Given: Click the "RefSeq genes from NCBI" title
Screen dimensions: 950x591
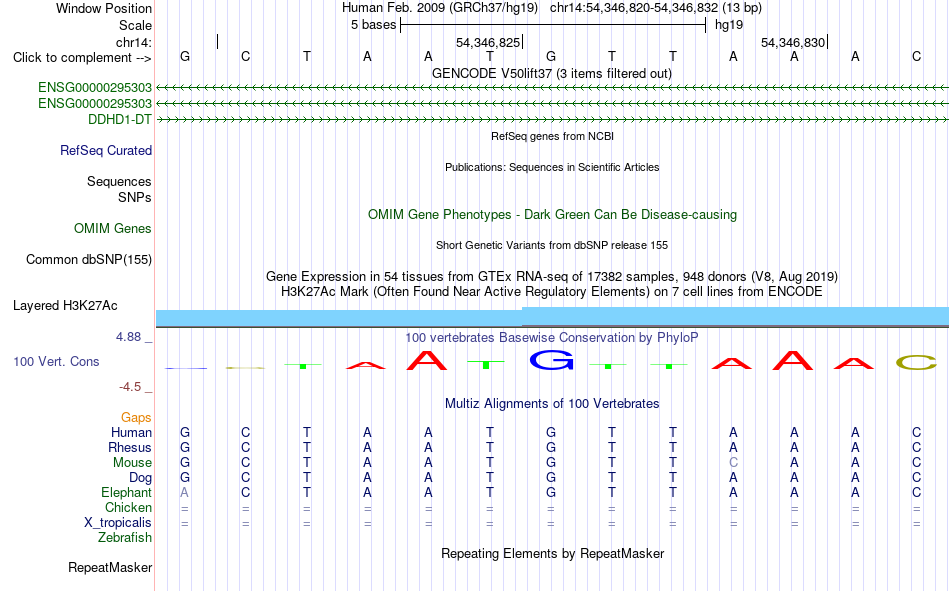Looking at the screenshot, I should click(553, 136).
